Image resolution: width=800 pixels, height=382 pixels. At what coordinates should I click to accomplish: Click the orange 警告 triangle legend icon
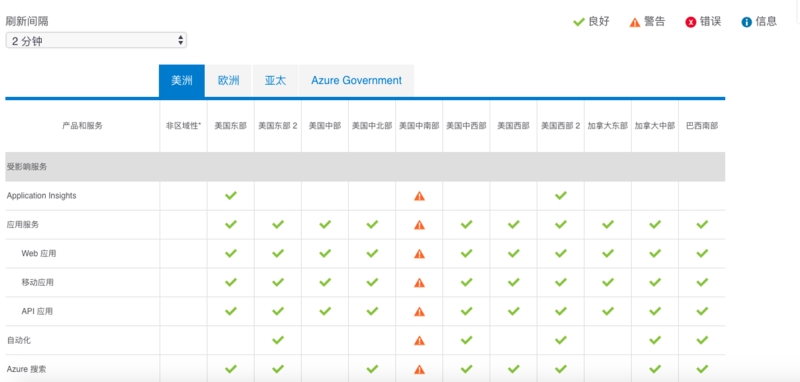[x=635, y=22]
